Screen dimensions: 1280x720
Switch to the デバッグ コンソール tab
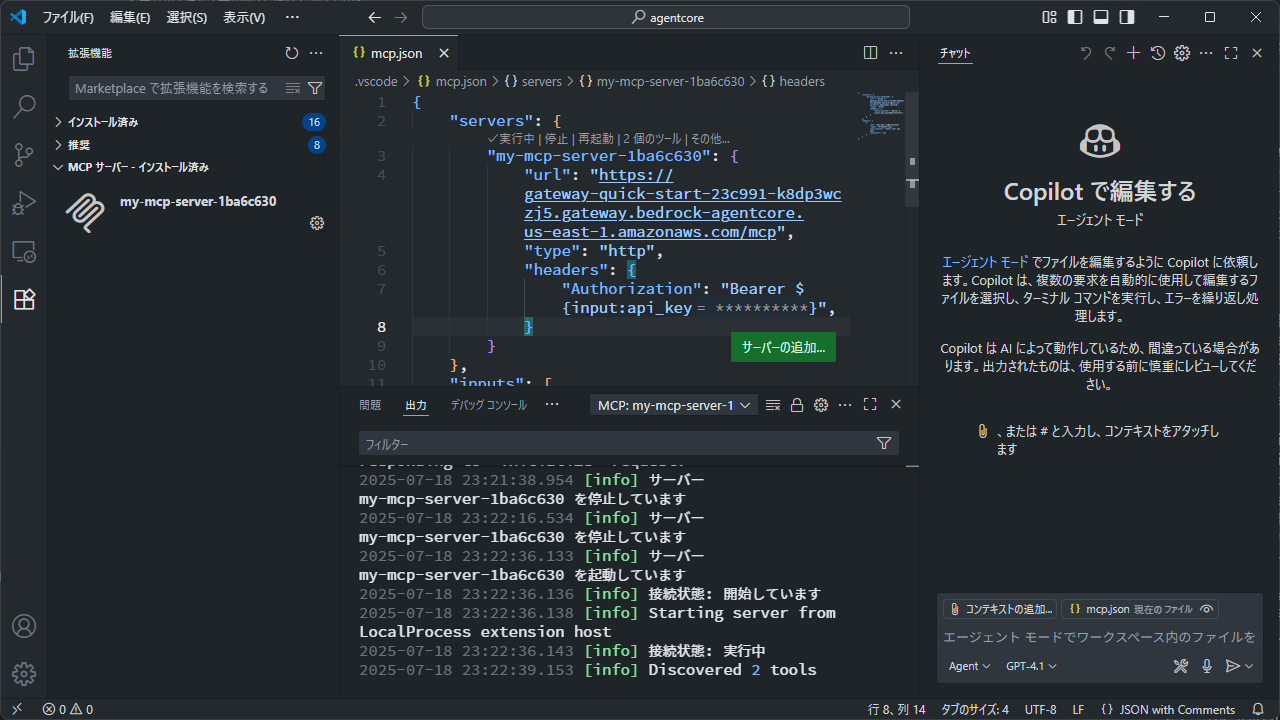[x=488, y=405]
